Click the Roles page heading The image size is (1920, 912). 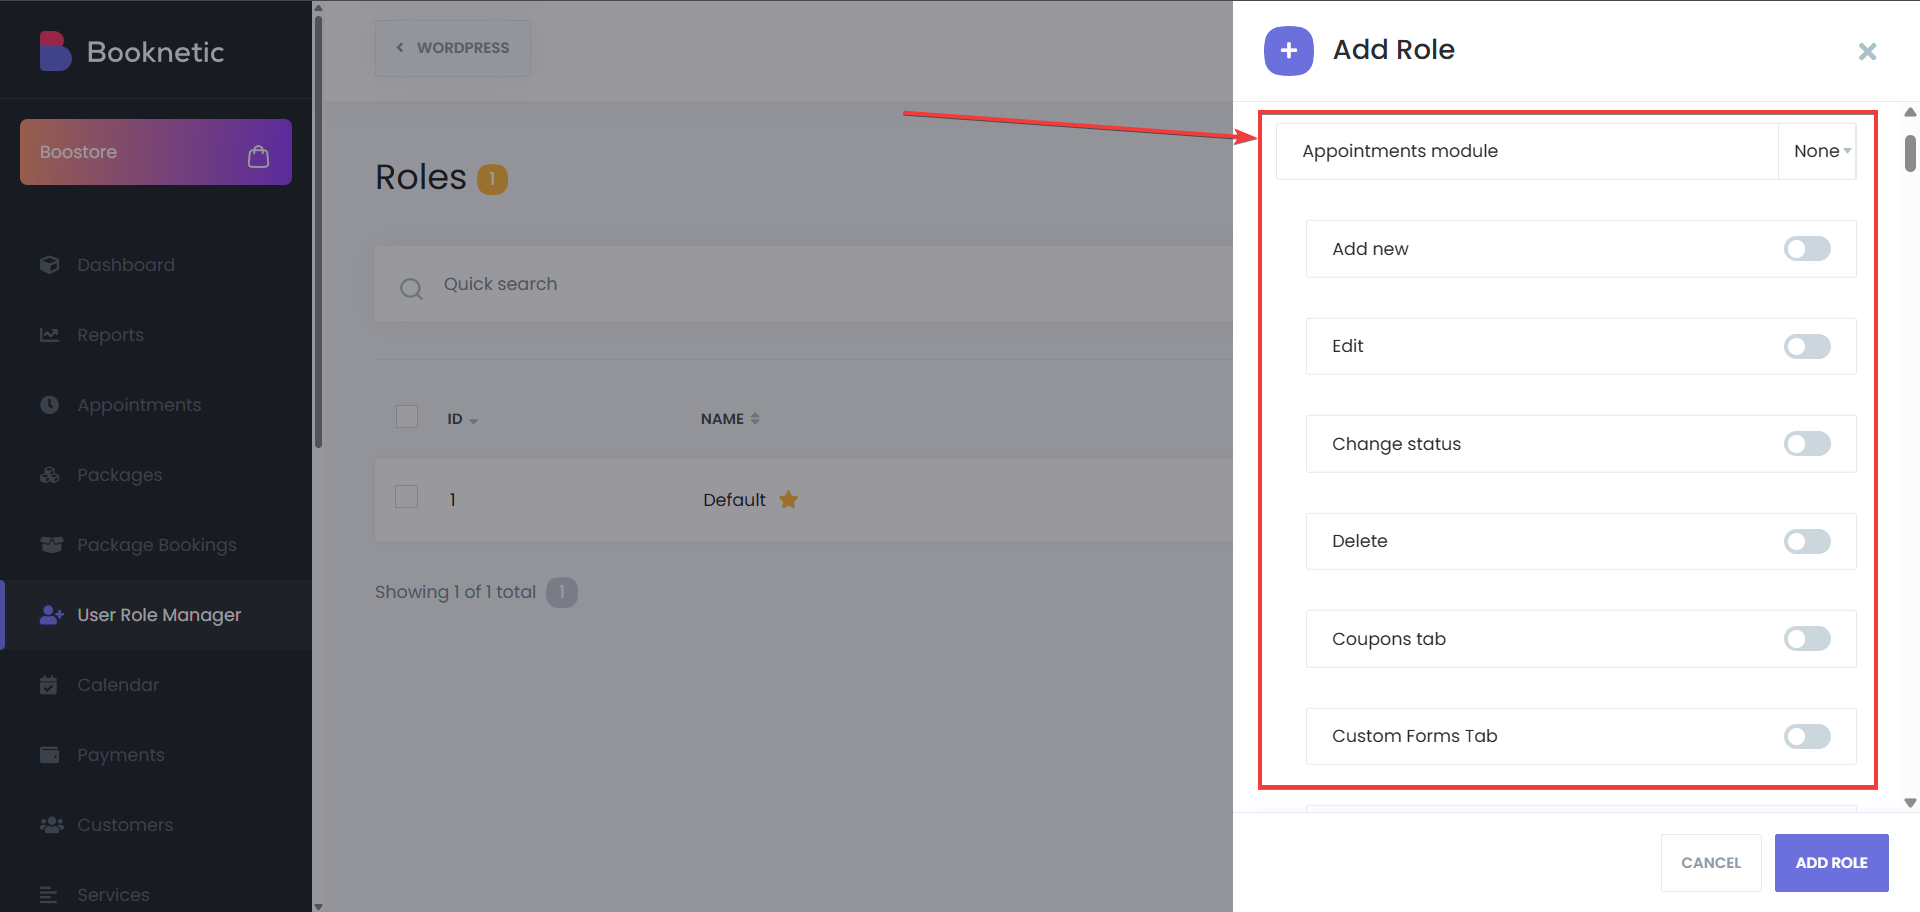(x=420, y=177)
